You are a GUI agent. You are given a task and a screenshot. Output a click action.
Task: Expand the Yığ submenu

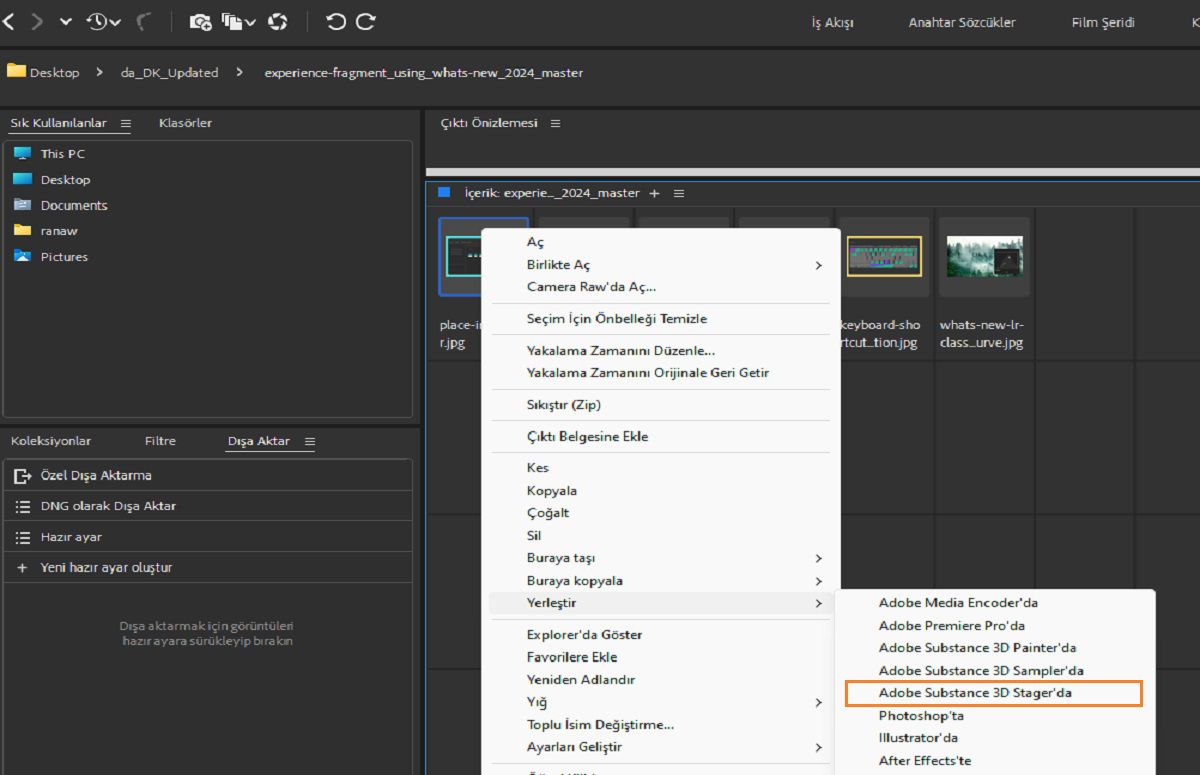(660, 702)
